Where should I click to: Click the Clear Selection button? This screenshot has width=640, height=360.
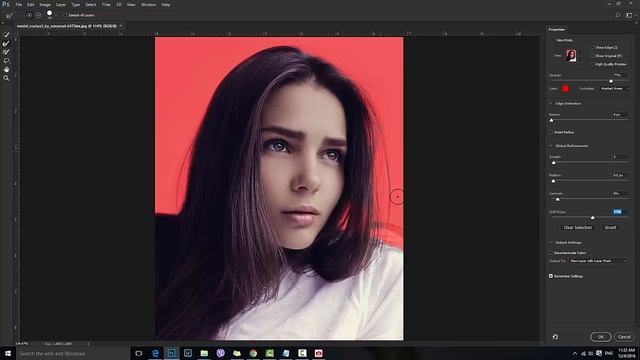[x=578, y=227]
